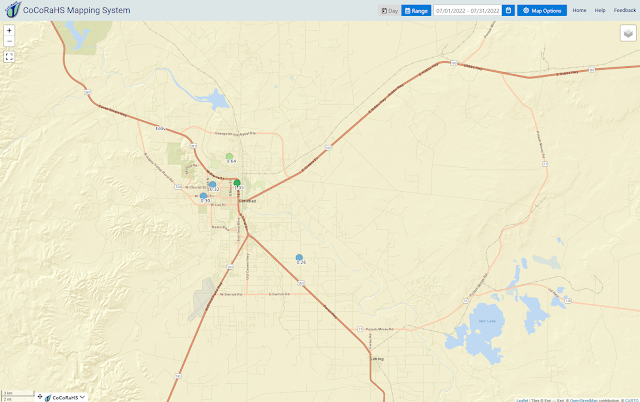Click the CoCoRaHS Mapping System title
Viewport: 640px width, 402px height.
(77, 10)
